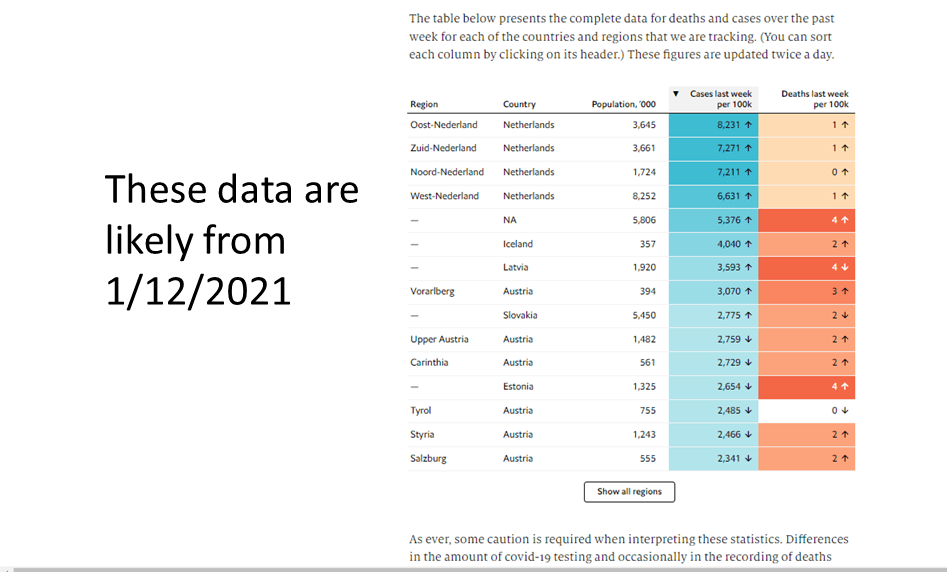The width and height of the screenshot is (947, 572).
Task: Click the sort triangle beside Cases last week
Action: (x=676, y=94)
